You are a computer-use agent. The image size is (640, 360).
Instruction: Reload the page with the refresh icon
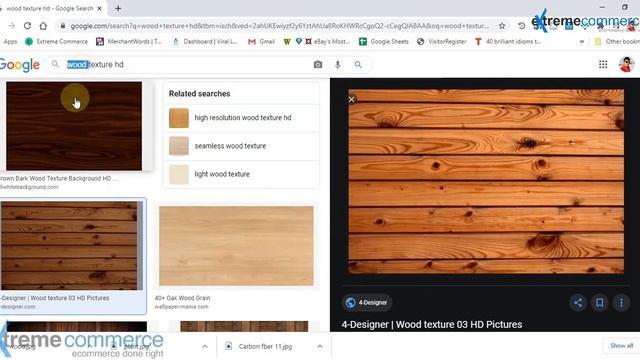(x=27, y=26)
